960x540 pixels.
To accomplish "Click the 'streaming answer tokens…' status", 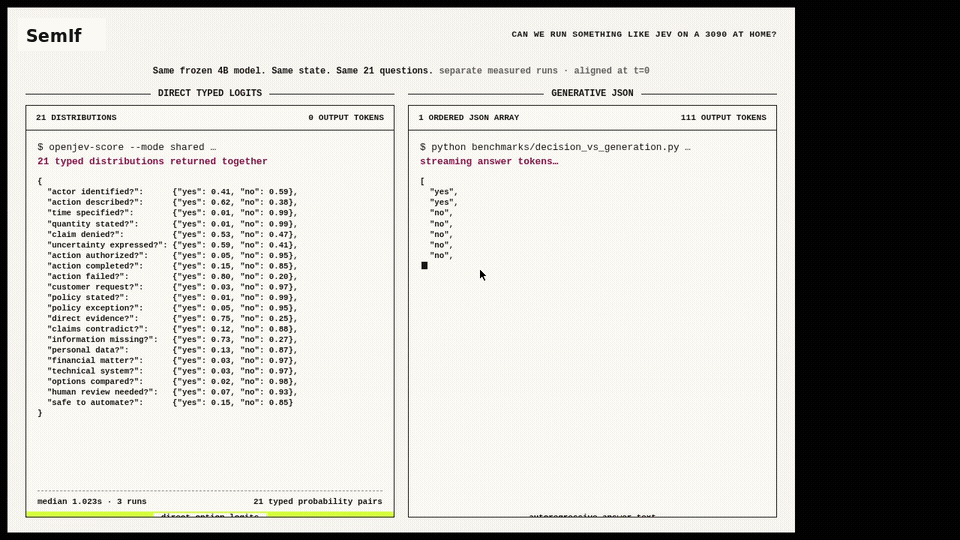I will [x=489, y=161].
